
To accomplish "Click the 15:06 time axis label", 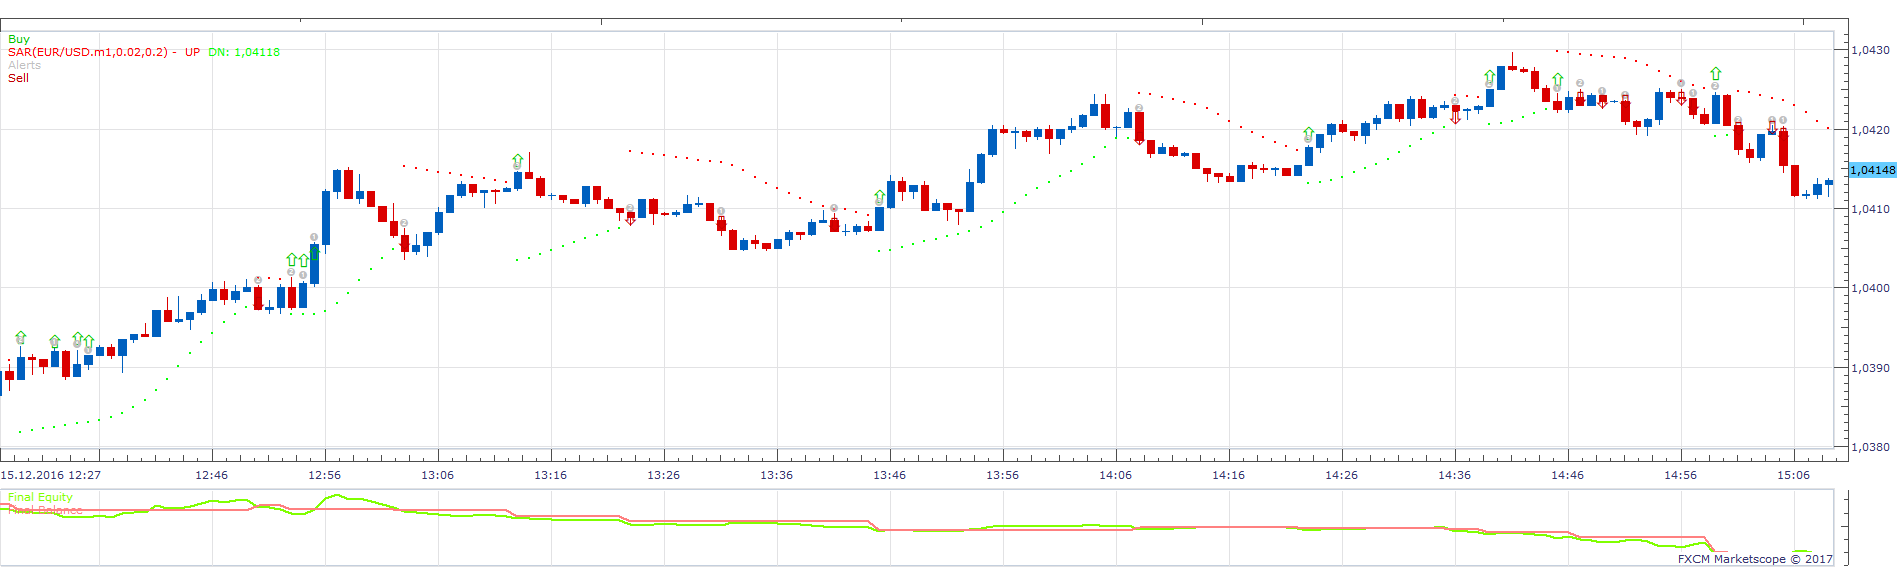I will (x=1794, y=475).
